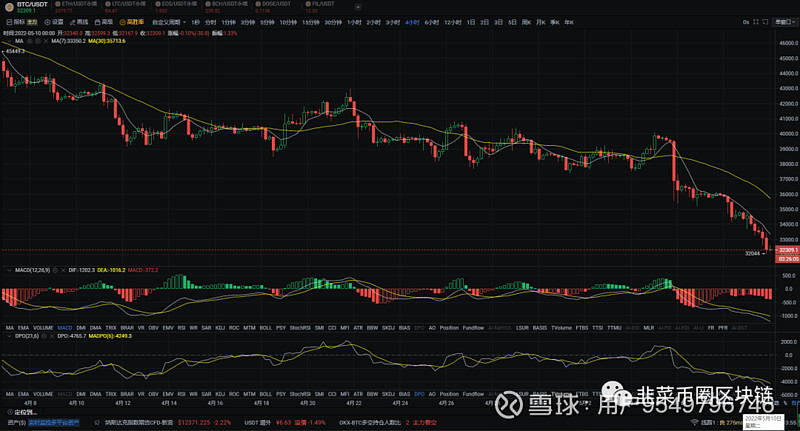Click the fullscreen expand icon
800x431 pixels.
click(x=756, y=22)
